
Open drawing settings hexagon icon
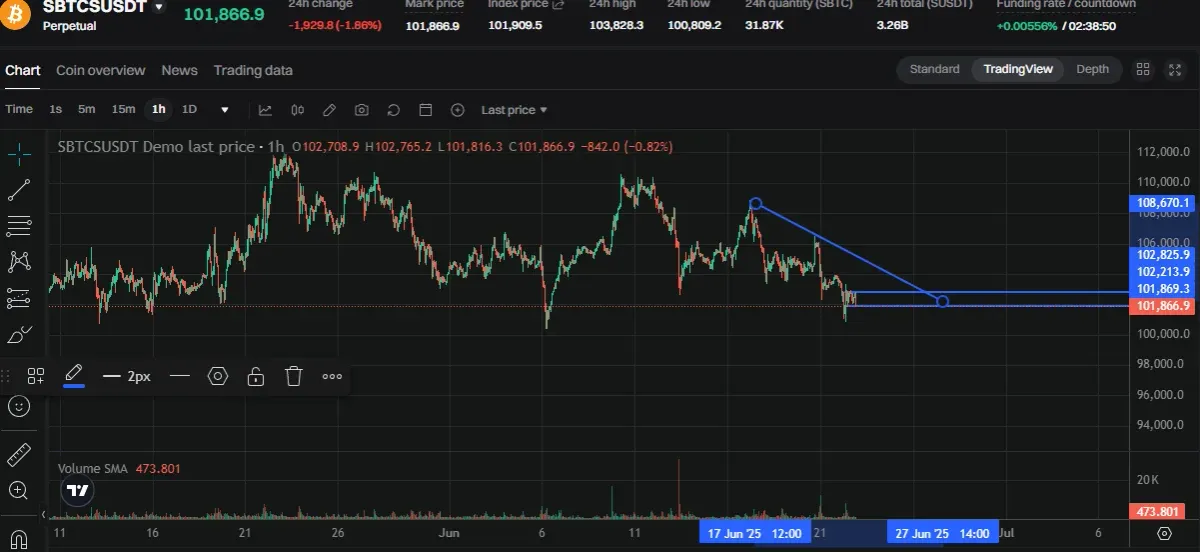tap(218, 376)
